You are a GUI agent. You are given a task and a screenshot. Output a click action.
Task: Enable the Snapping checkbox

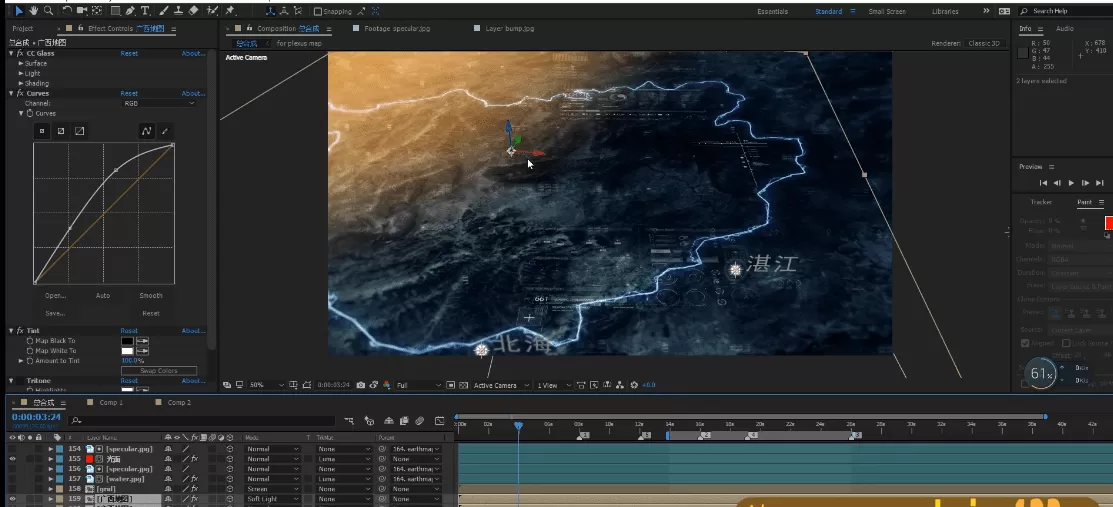click(318, 12)
